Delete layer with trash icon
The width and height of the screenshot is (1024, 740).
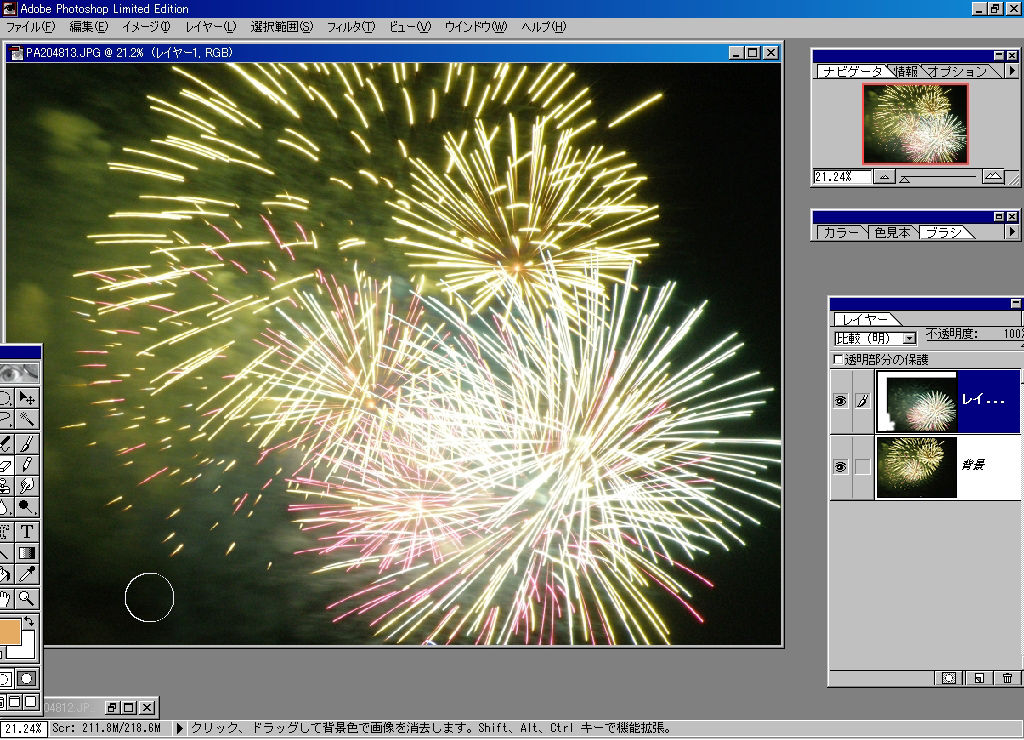(1007, 678)
